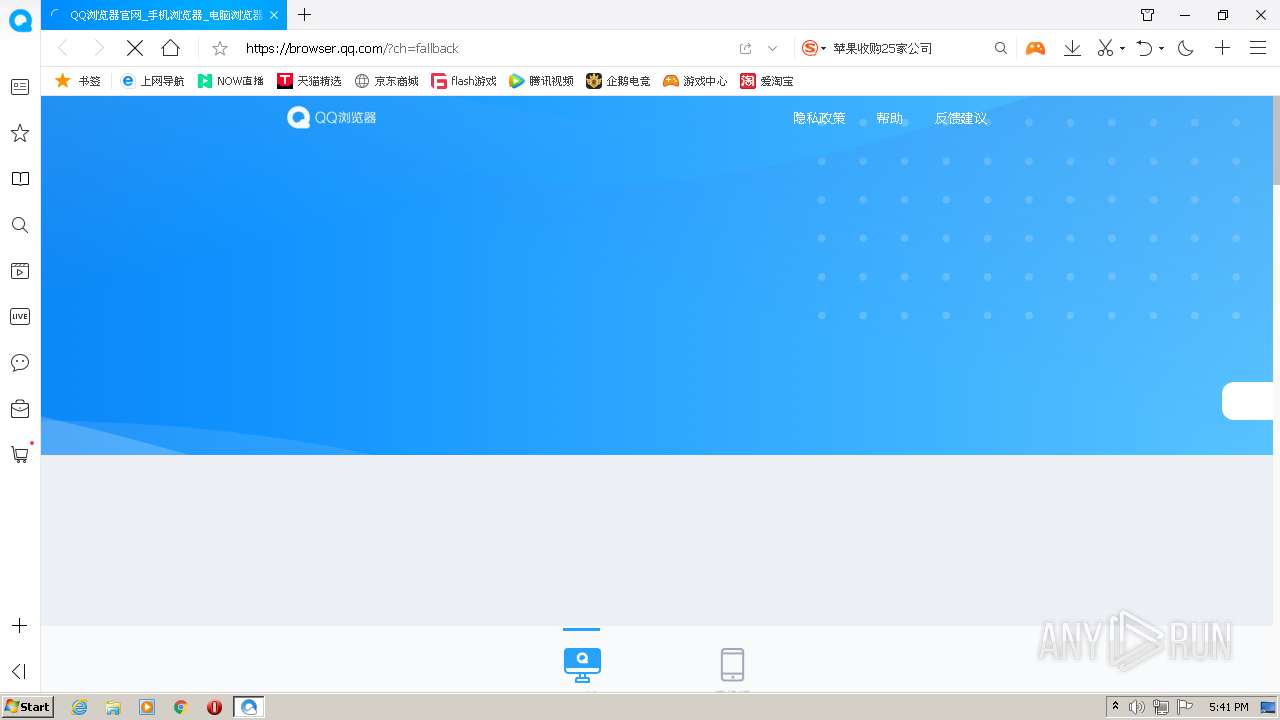Go to the home page
Screen dimensions: 1280x720
pyautogui.click(x=171, y=48)
